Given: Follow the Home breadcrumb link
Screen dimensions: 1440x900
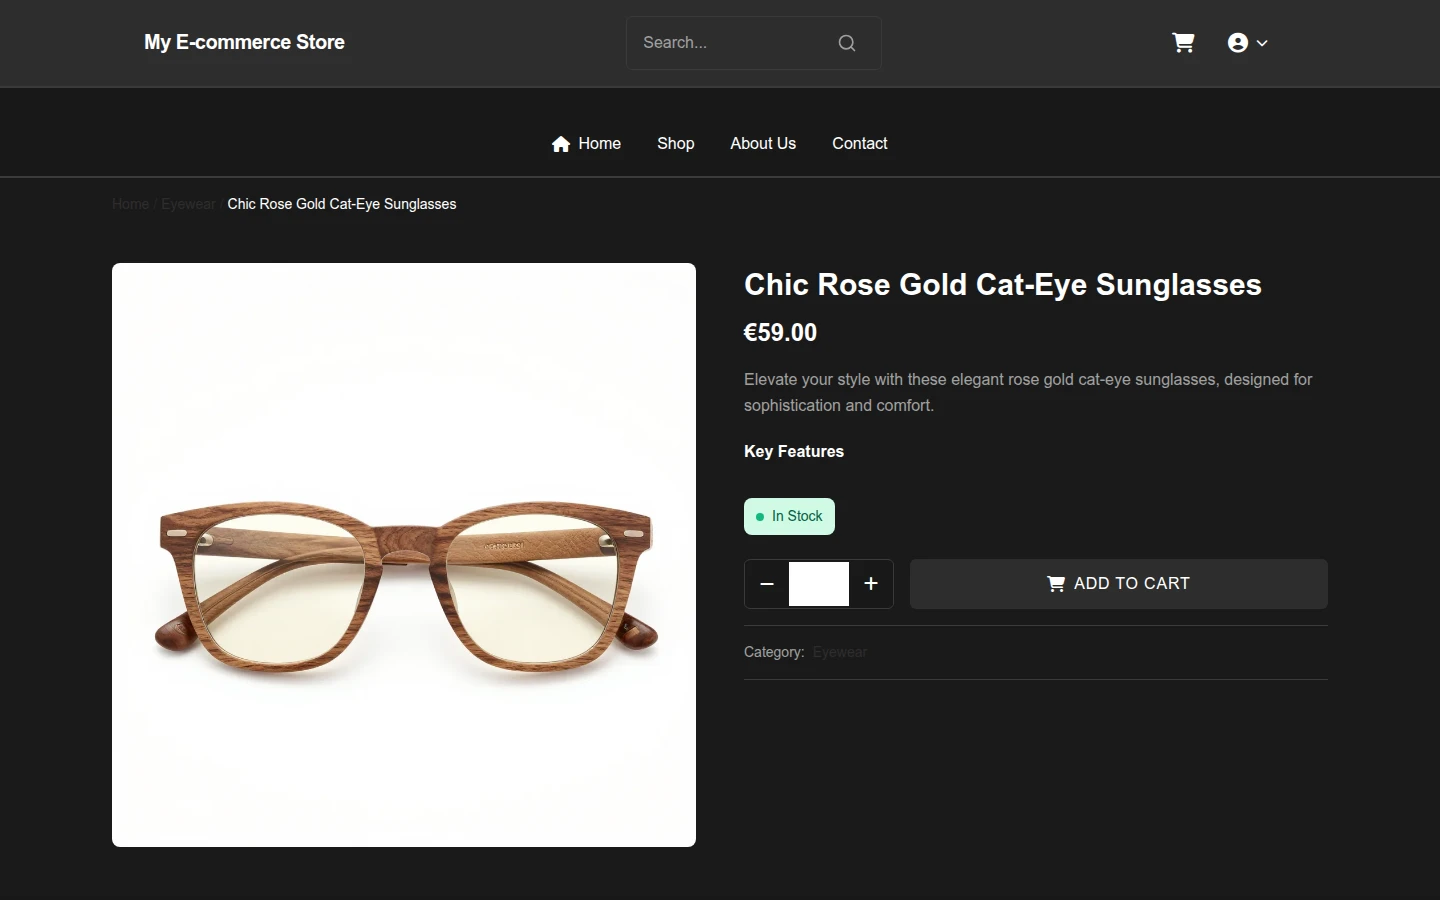Looking at the screenshot, I should coord(130,204).
